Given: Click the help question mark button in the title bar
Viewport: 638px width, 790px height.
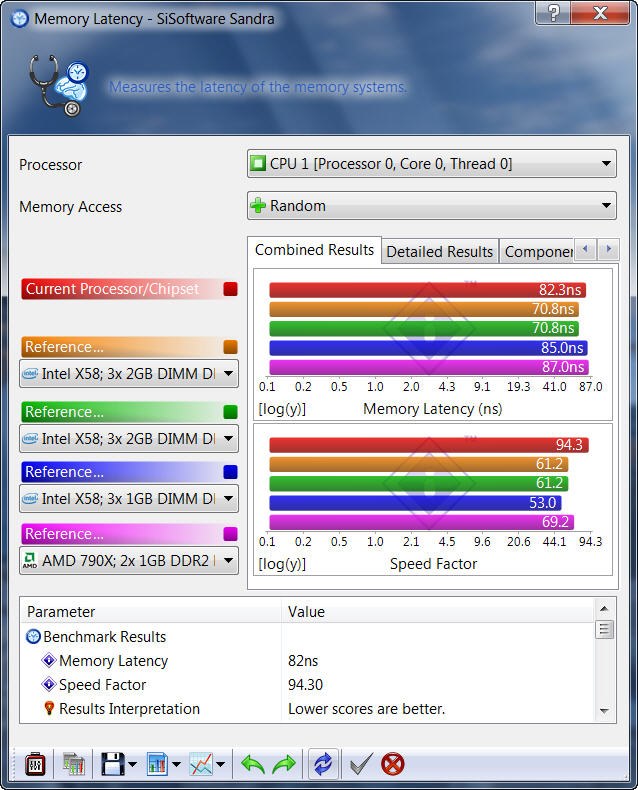Looking at the screenshot, I should point(553,12).
